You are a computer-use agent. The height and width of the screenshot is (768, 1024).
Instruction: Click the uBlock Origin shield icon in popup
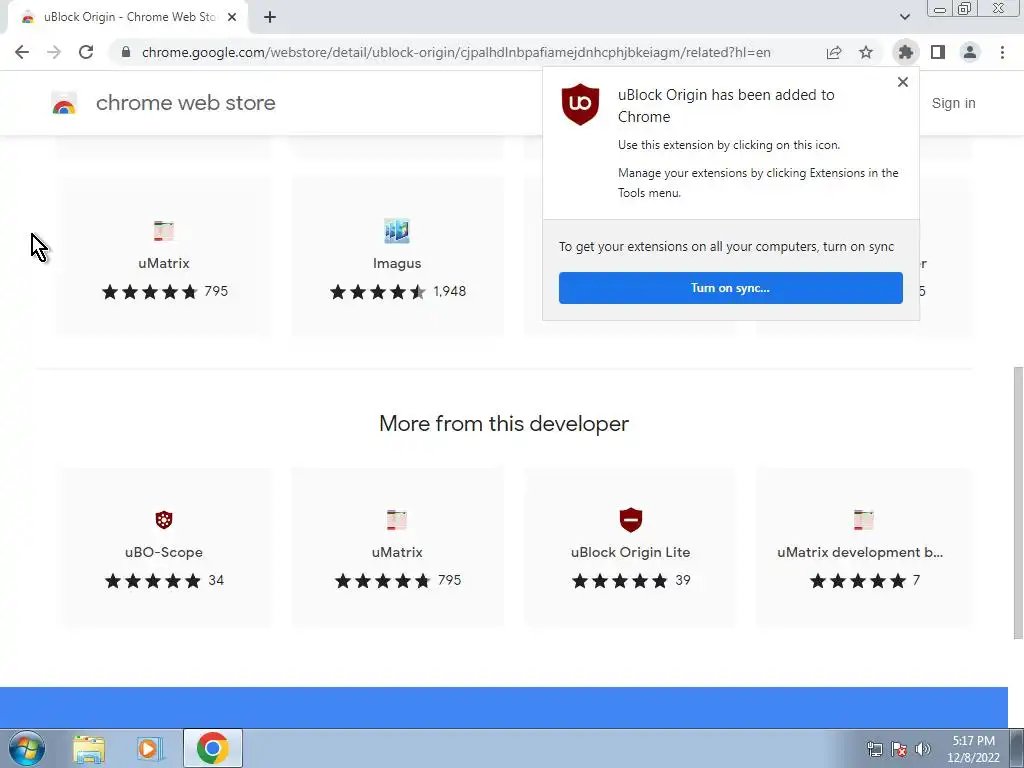point(580,104)
